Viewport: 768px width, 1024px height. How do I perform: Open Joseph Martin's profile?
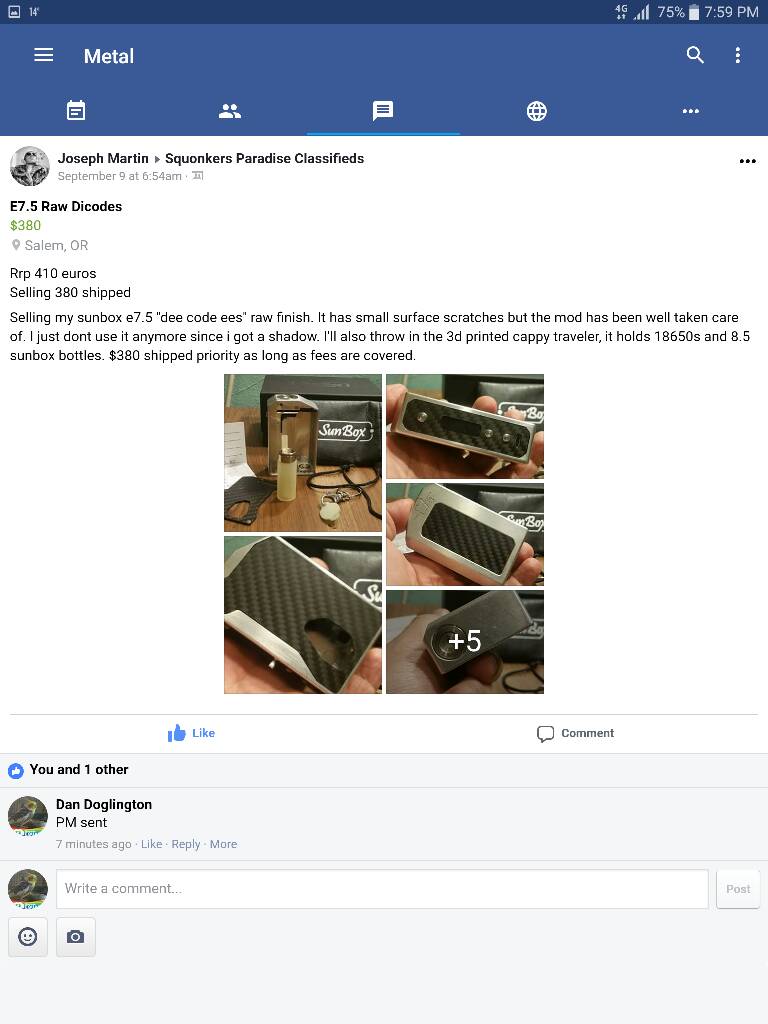(103, 158)
